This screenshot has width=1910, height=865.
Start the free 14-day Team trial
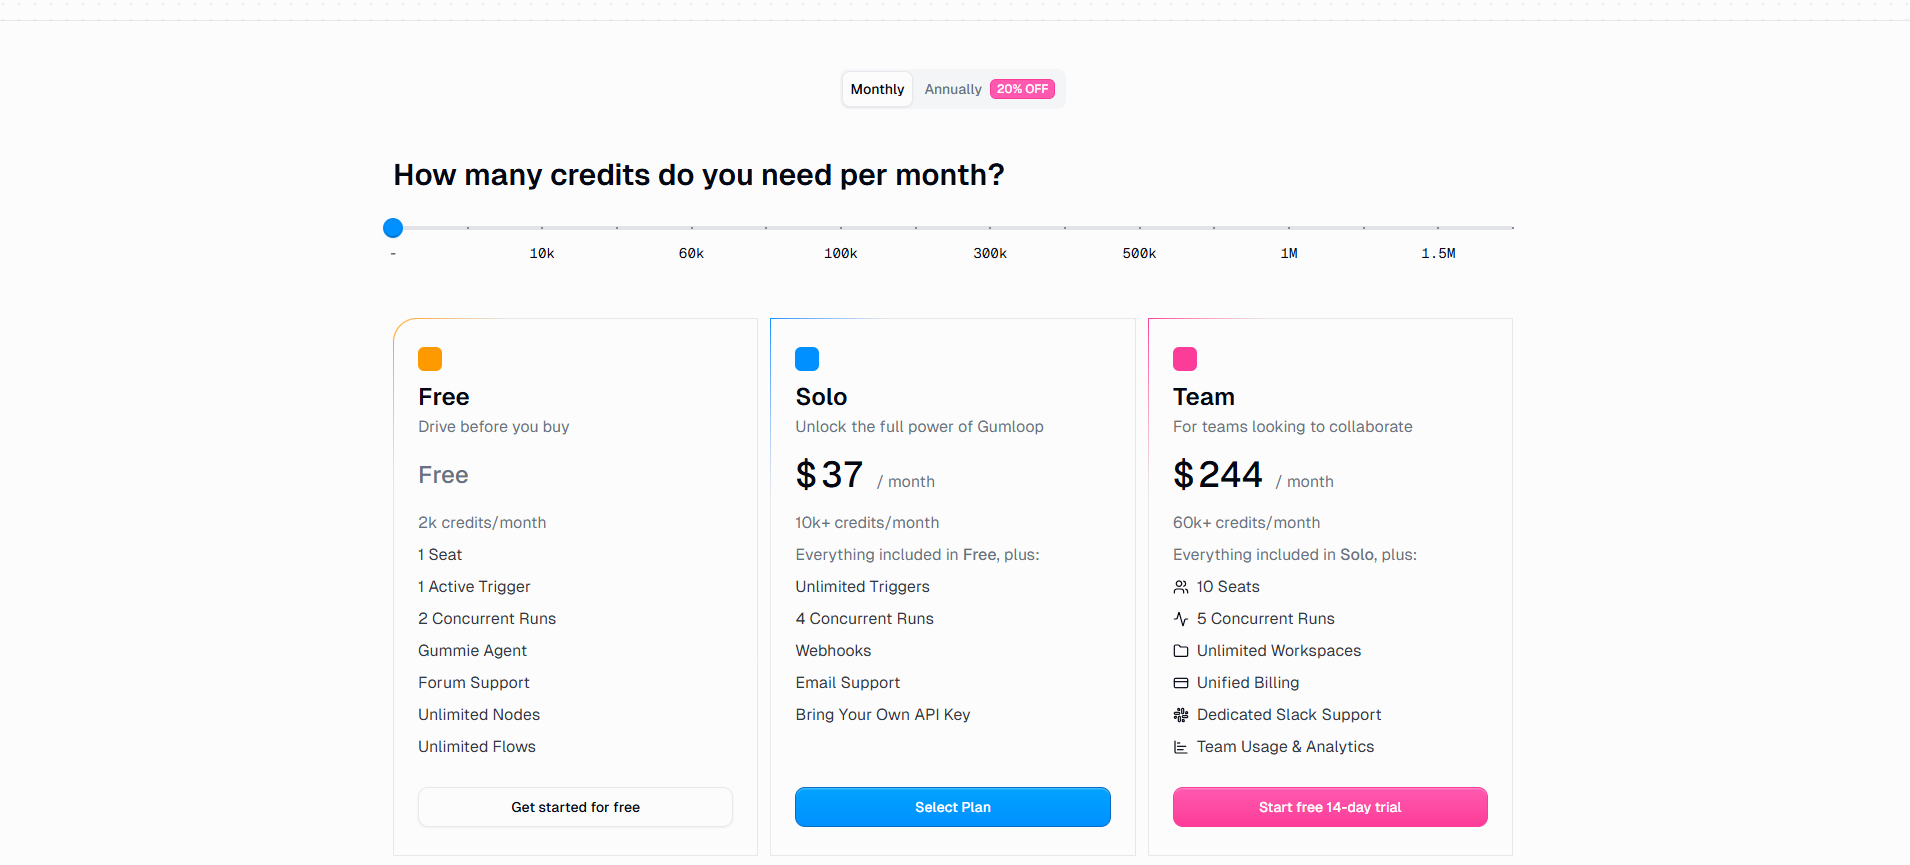pyautogui.click(x=1330, y=807)
